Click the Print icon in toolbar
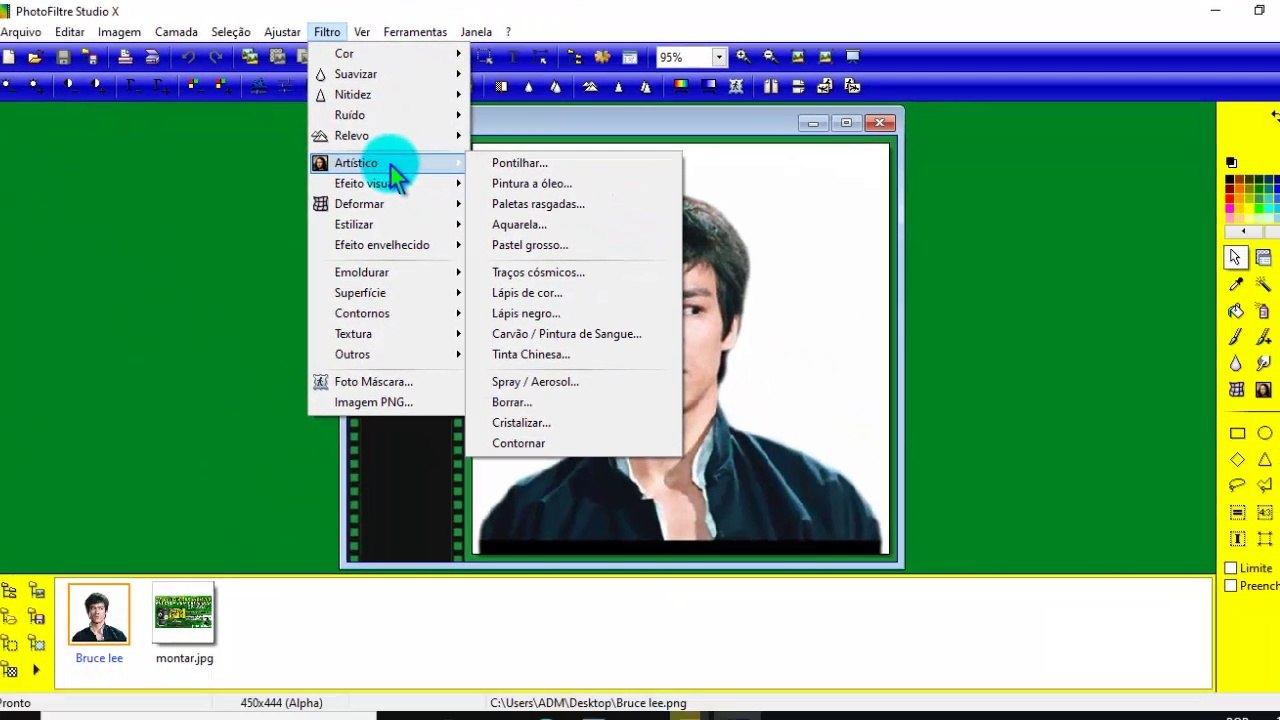1280x720 pixels. (x=125, y=57)
